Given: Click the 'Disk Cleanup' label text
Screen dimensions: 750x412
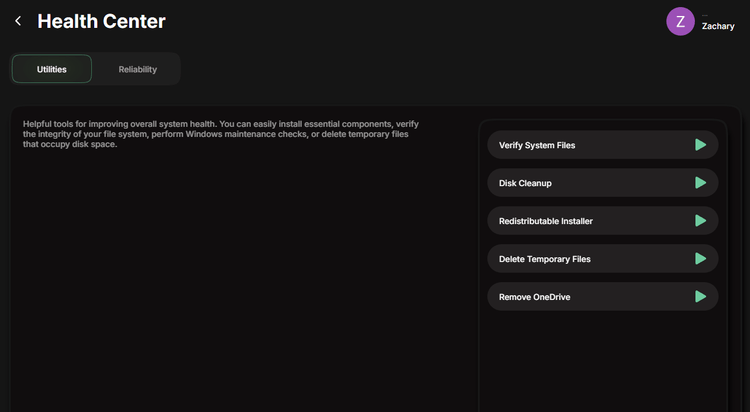Looking at the screenshot, I should (x=525, y=183).
